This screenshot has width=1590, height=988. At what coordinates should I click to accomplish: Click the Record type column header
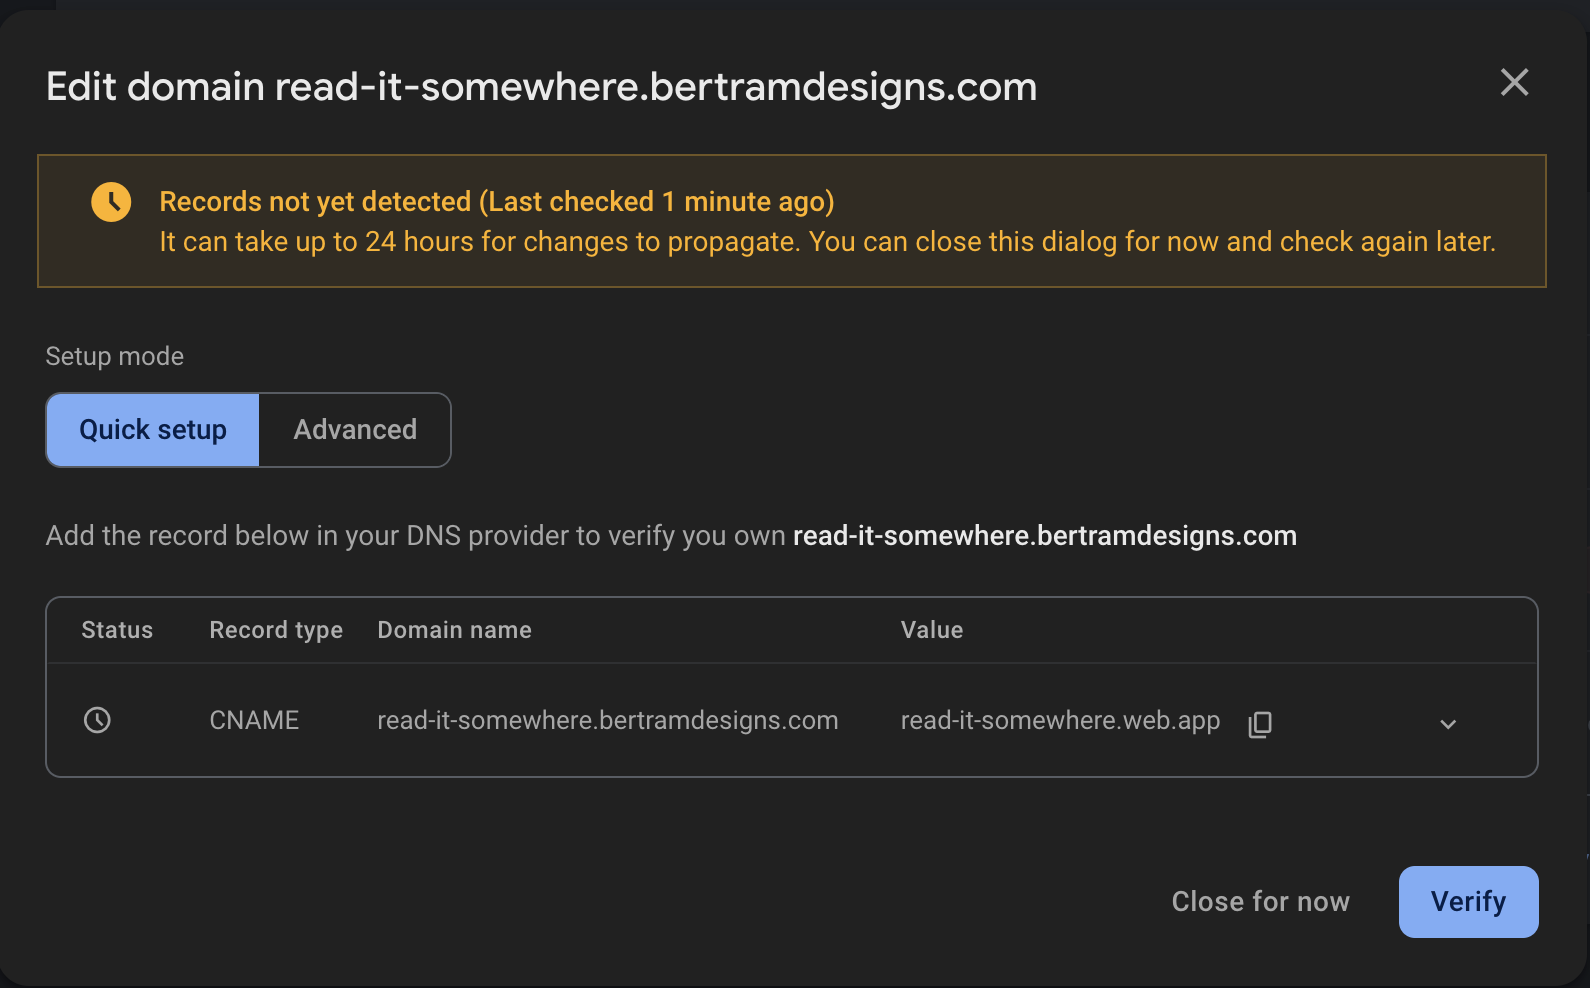click(276, 630)
